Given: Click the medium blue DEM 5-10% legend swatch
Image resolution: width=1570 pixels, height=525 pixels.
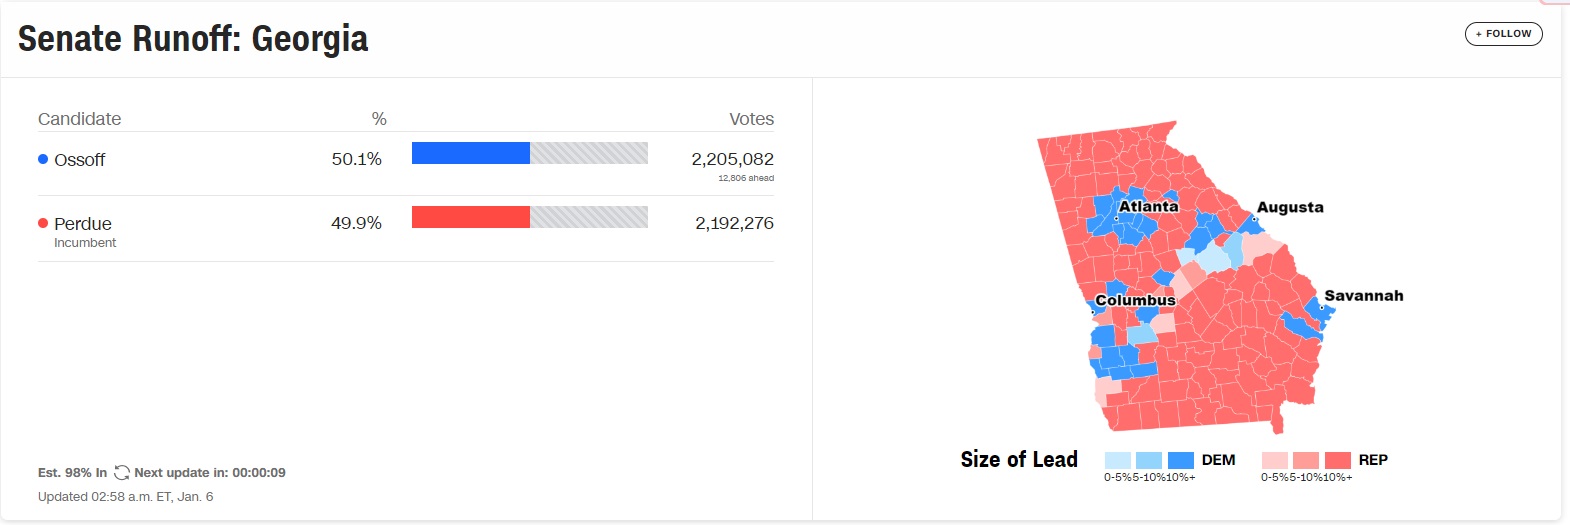Looking at the screenshot, I should pyautogui.click(x=1149, y=460).
